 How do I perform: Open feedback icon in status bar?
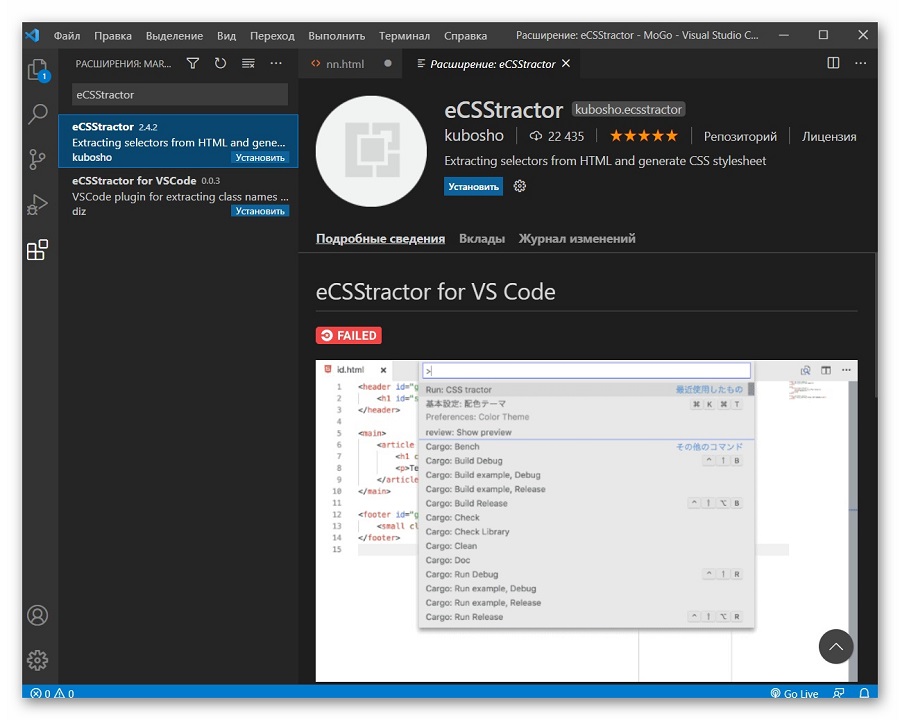coord(839,693)
